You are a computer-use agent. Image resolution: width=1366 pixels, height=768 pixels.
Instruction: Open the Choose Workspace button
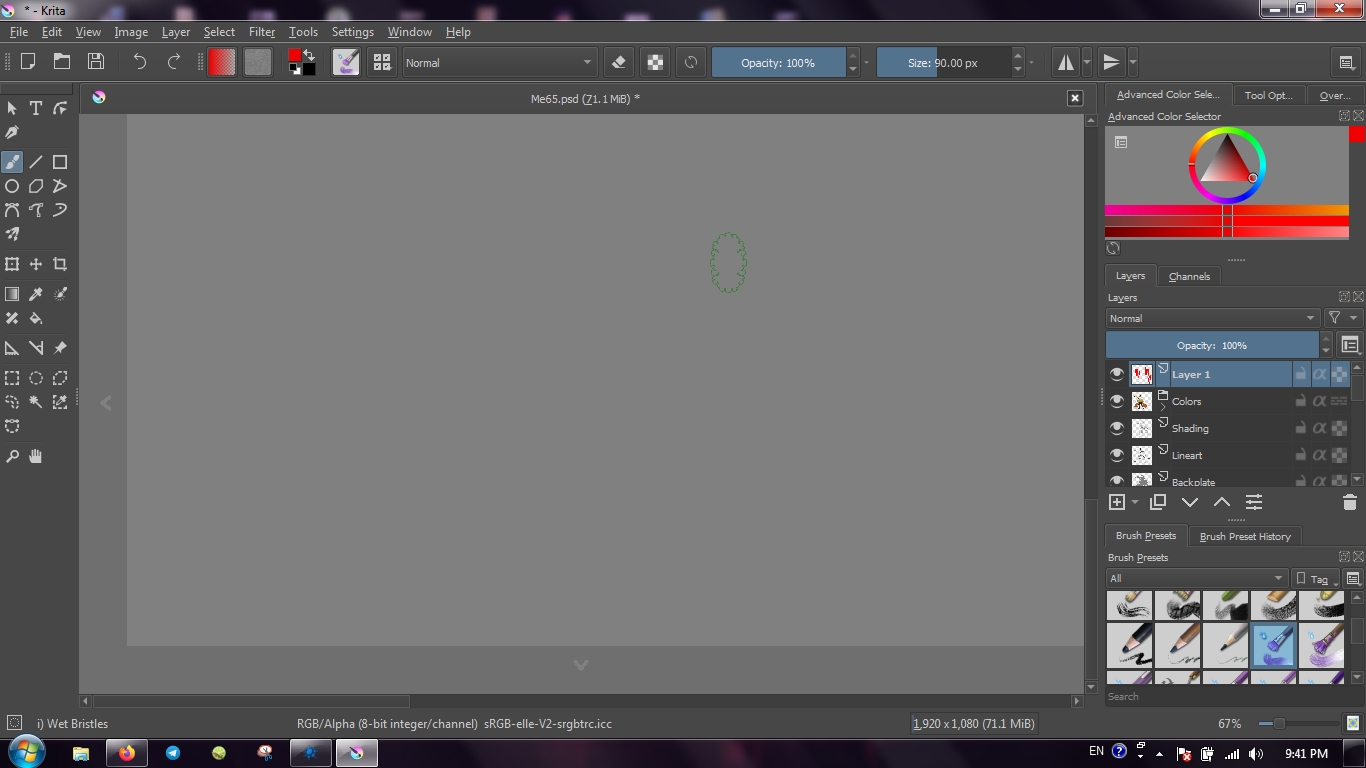(1347, 62)
